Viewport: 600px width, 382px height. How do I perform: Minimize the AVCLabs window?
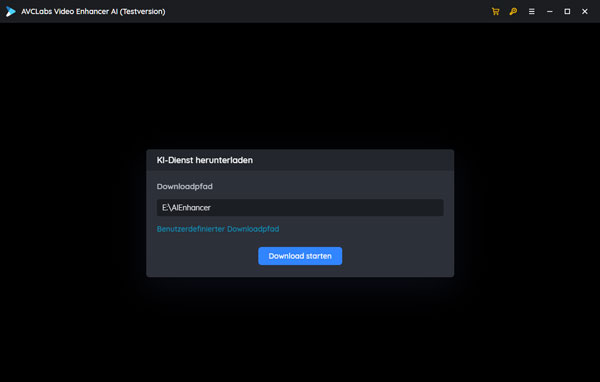(549, 11)
